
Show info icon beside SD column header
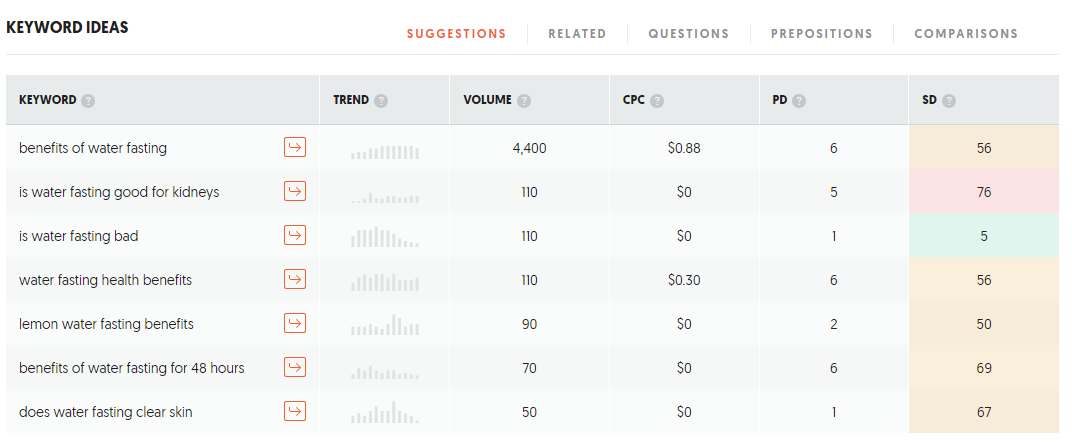pyautogui.click(x=948, y=100)
